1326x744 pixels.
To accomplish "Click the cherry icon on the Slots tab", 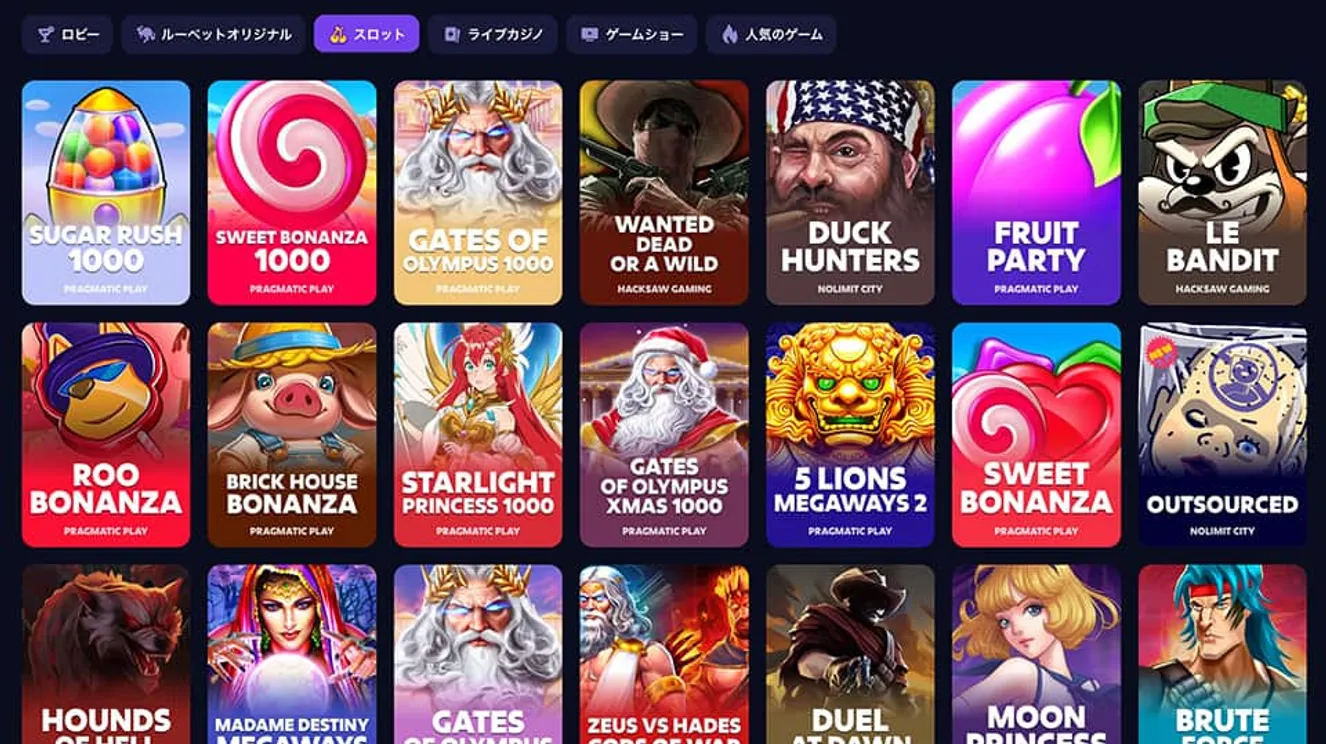I will tap(337, 34).
